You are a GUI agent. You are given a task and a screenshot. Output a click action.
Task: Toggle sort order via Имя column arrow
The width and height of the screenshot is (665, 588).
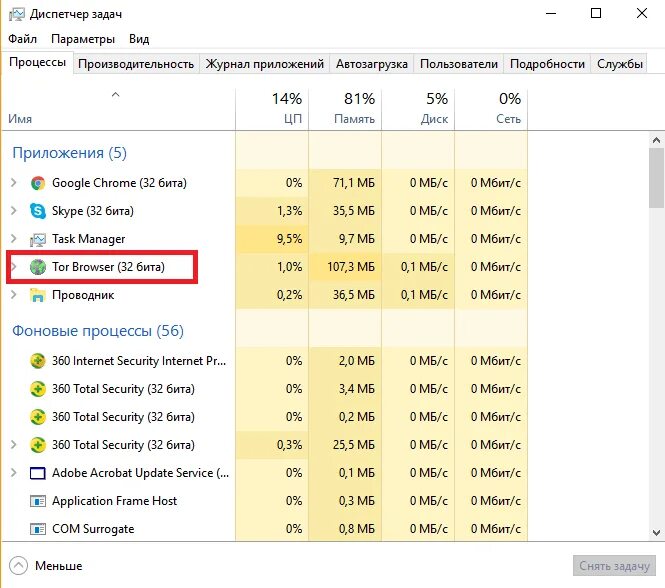115,95
